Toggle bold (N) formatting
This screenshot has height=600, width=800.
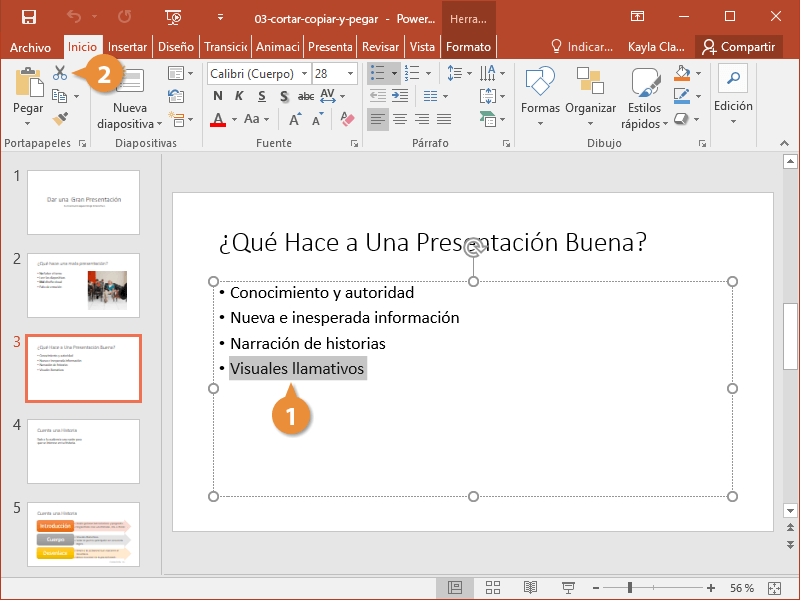pos(218,96)
